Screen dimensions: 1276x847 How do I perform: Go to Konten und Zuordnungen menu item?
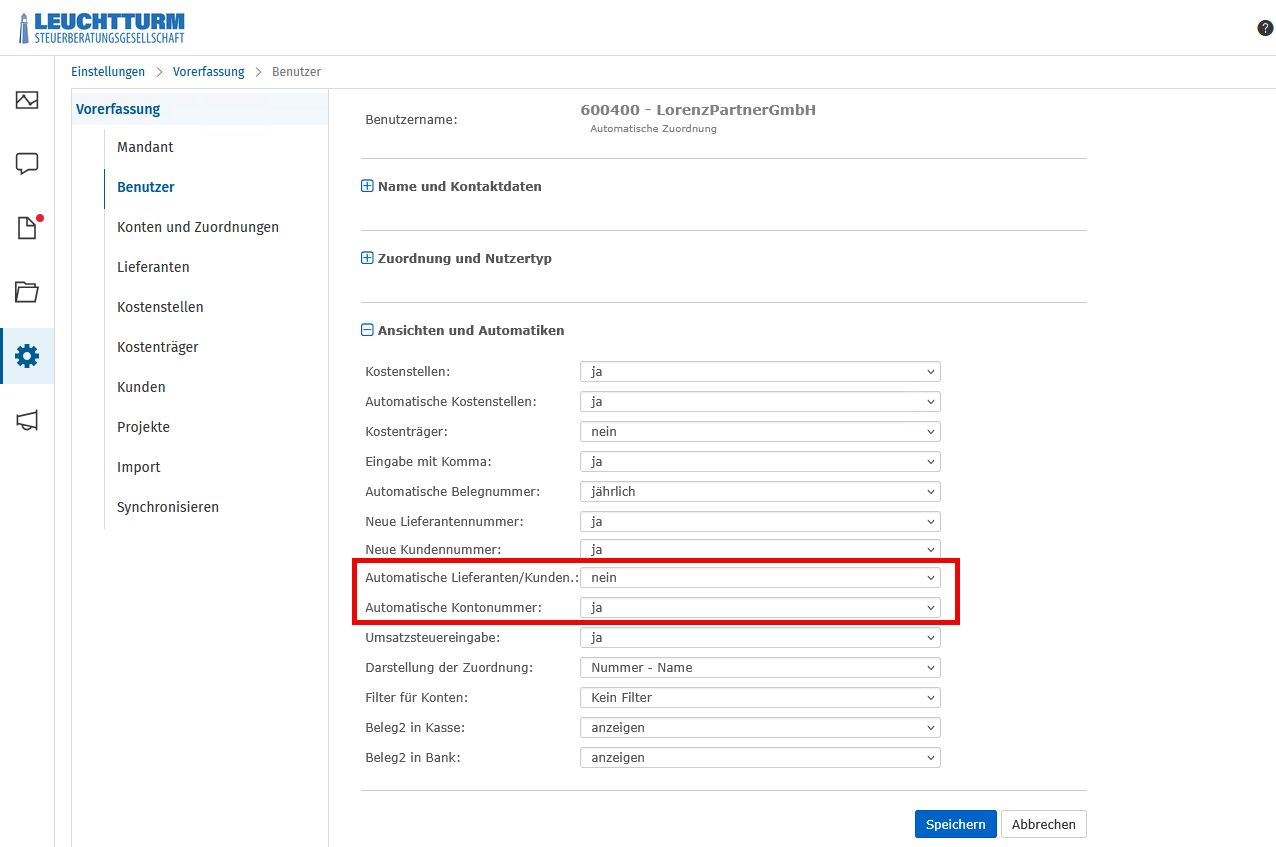(x=198, y=227)
